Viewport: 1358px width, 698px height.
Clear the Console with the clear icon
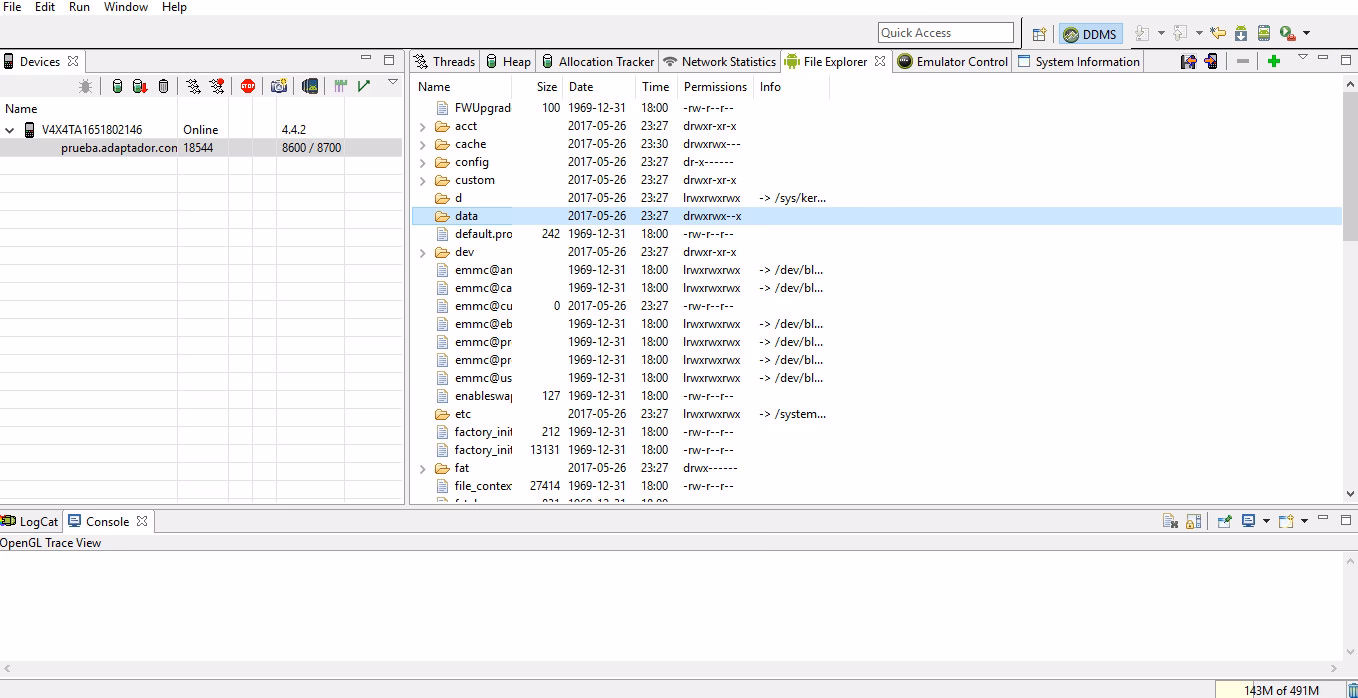click(x=1170, y=521)
